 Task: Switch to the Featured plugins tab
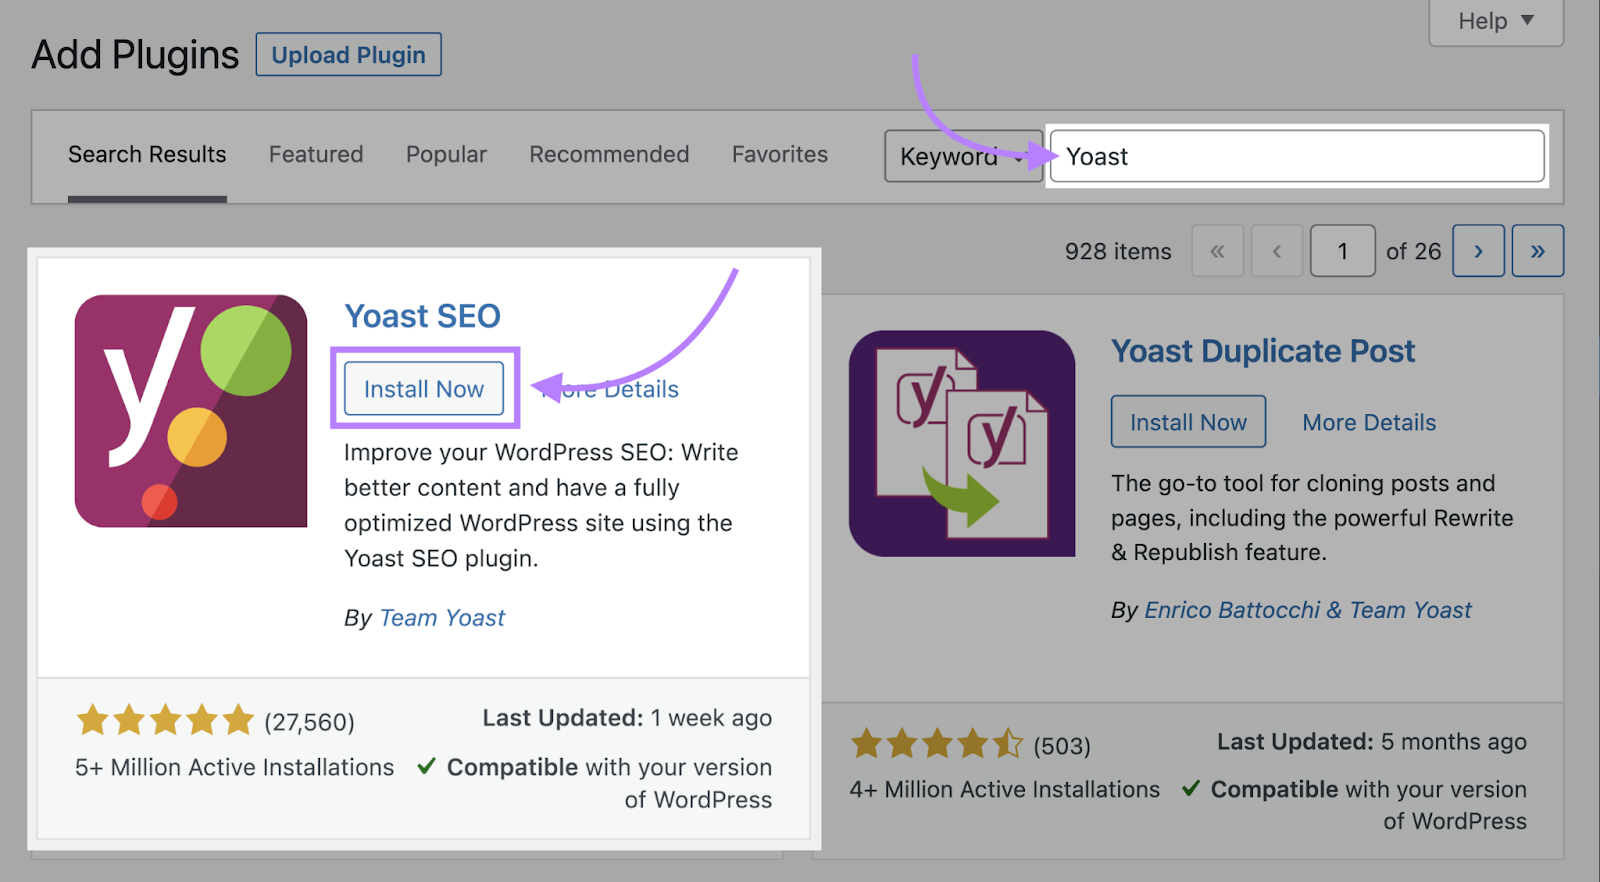pyautogui.click(x=315, y=154)
